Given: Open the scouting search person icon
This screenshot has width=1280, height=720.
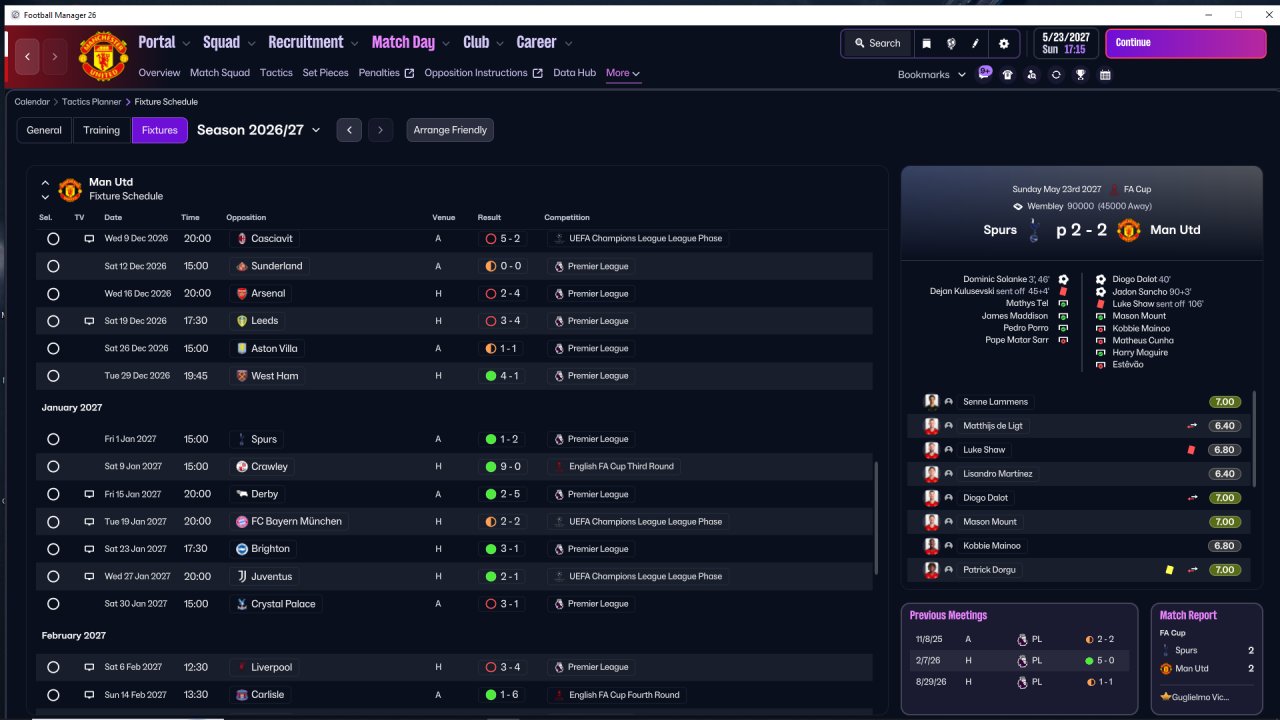Looking at the screenshot, I should coord(1031,75).
